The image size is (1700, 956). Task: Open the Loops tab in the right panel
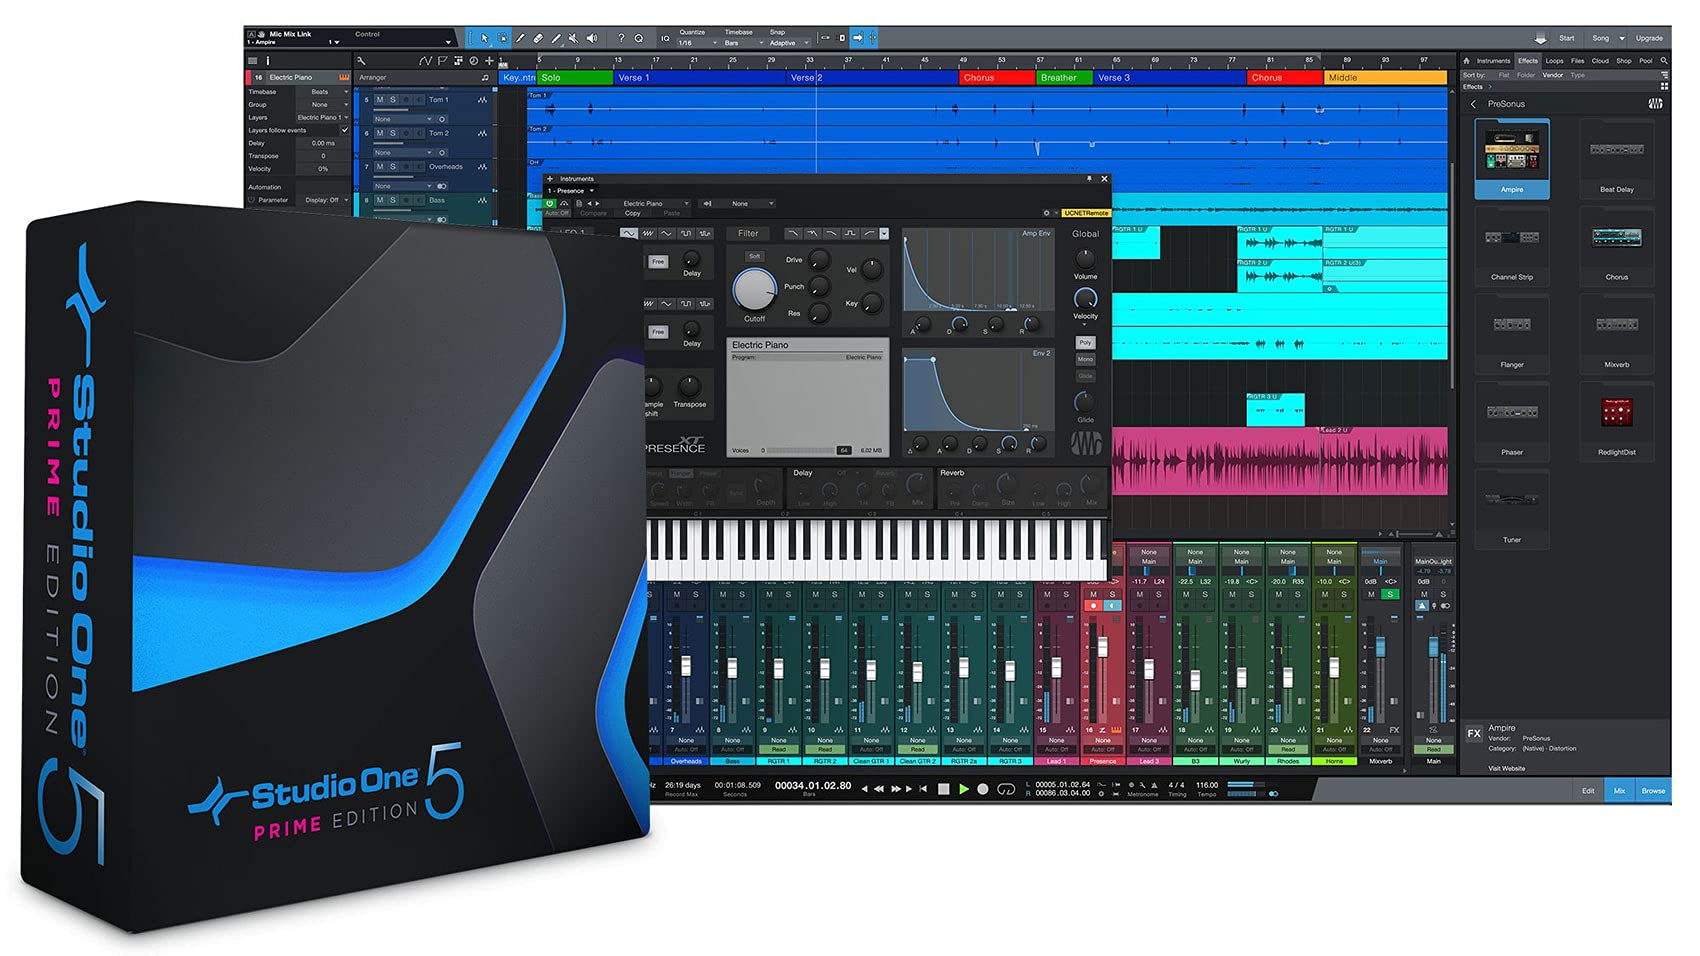coord(1555,60)
